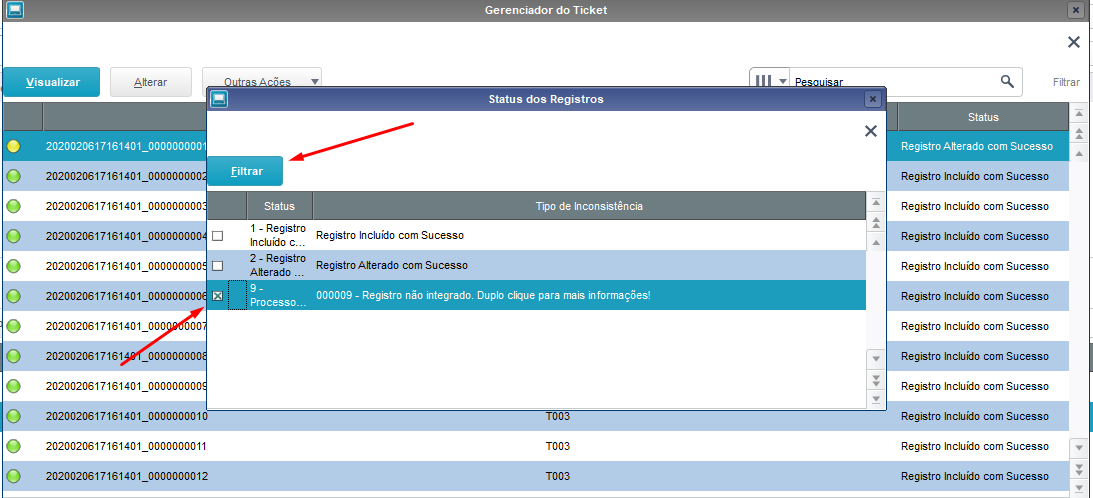
Task: Click green status dot for row ending 0000000012
Action: point(13,476)
